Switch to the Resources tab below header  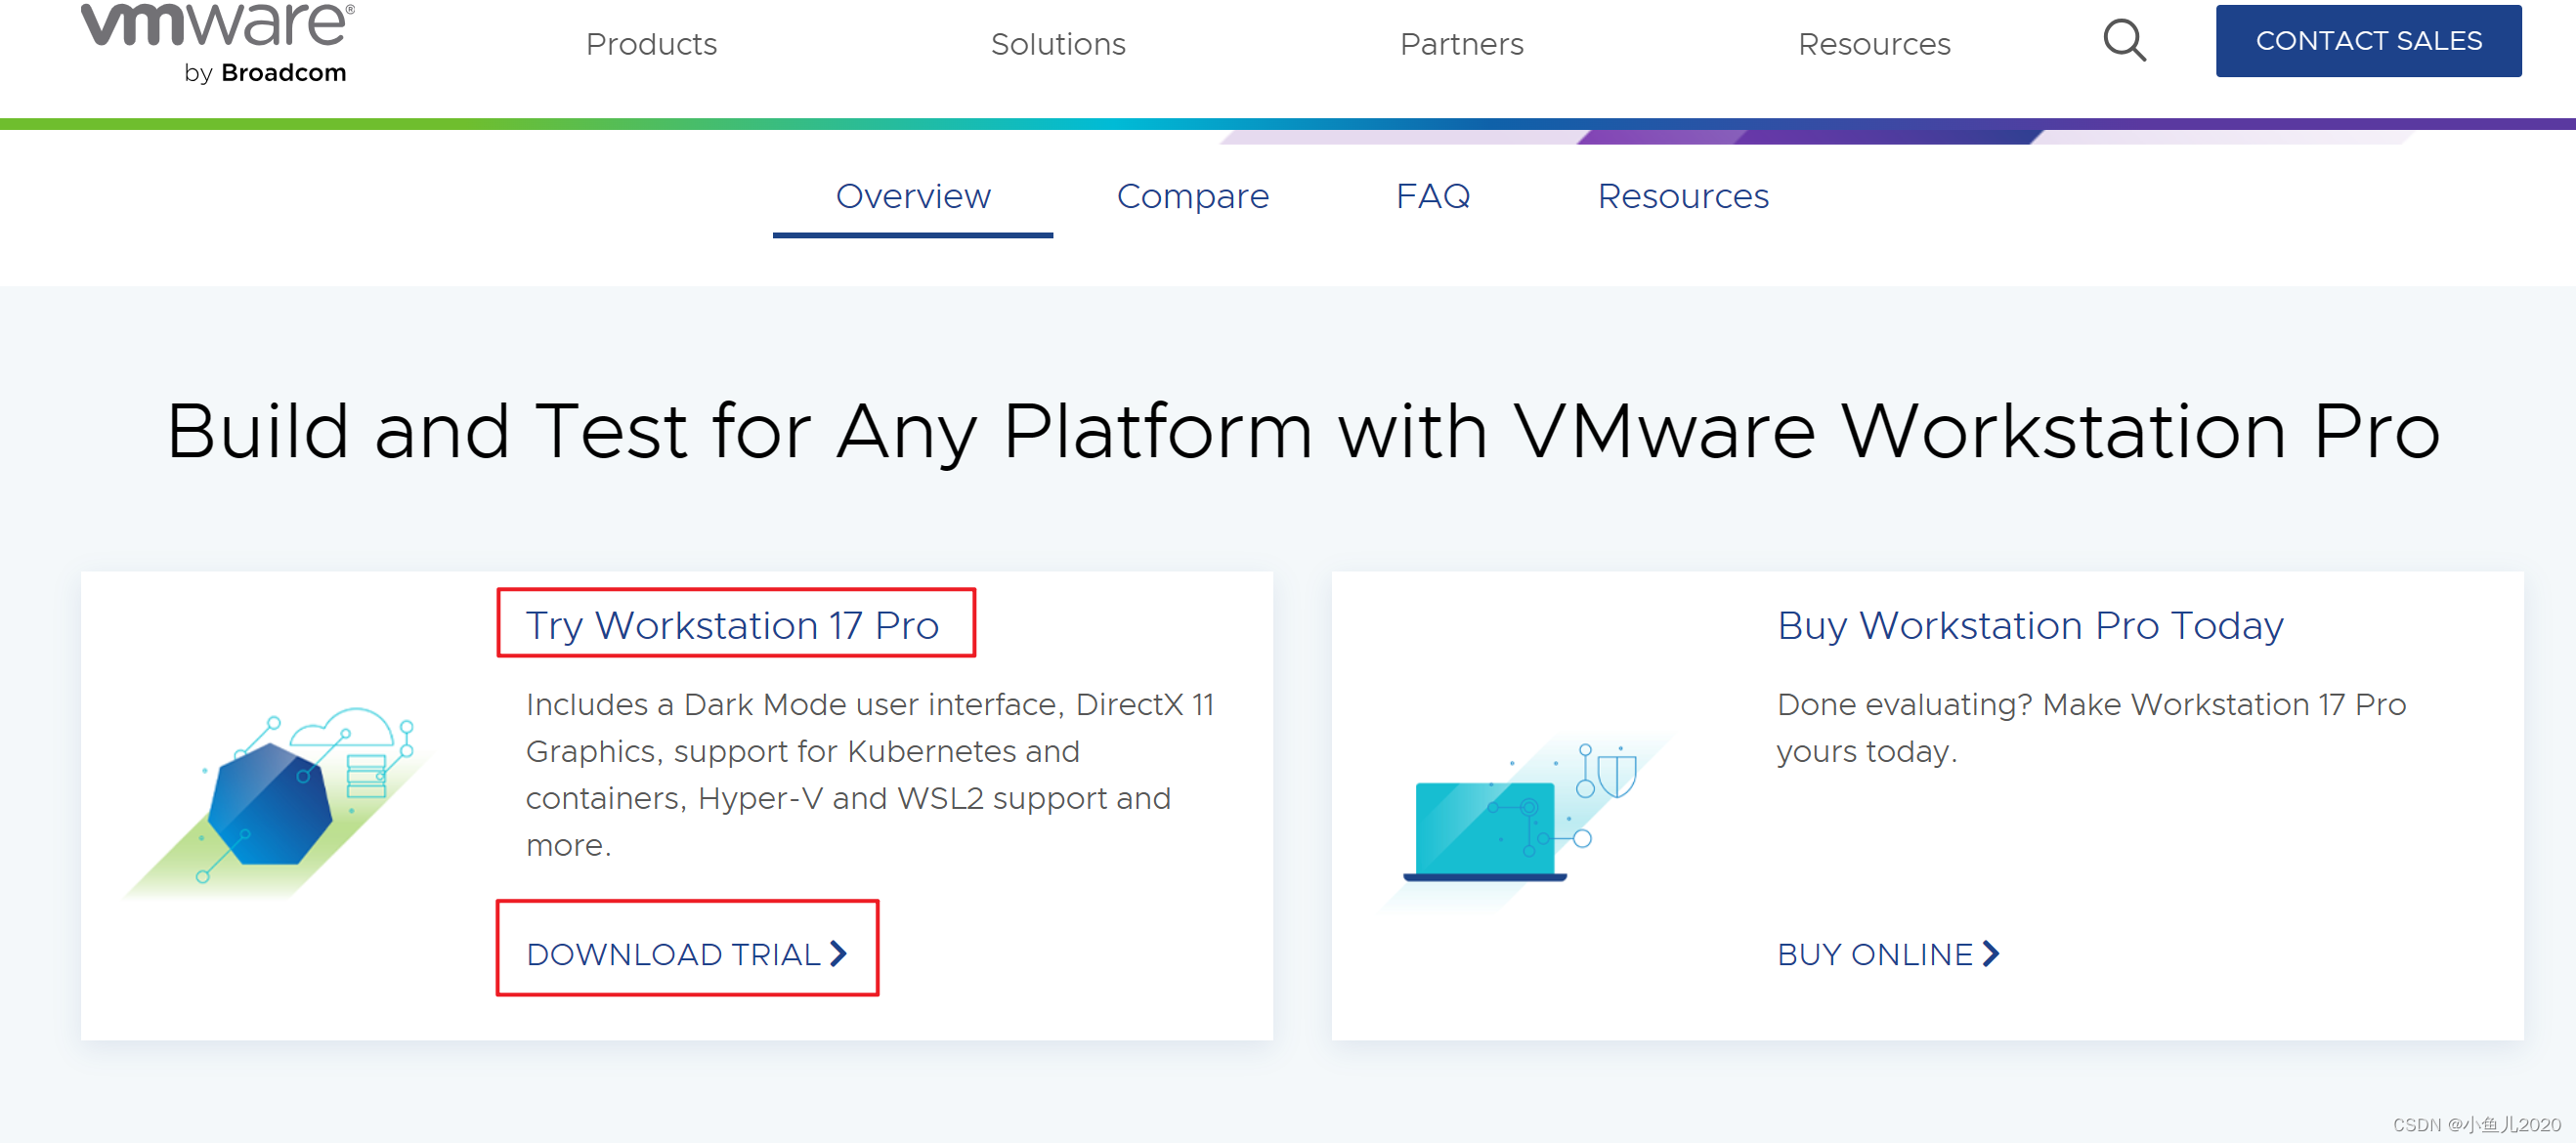1683,196
